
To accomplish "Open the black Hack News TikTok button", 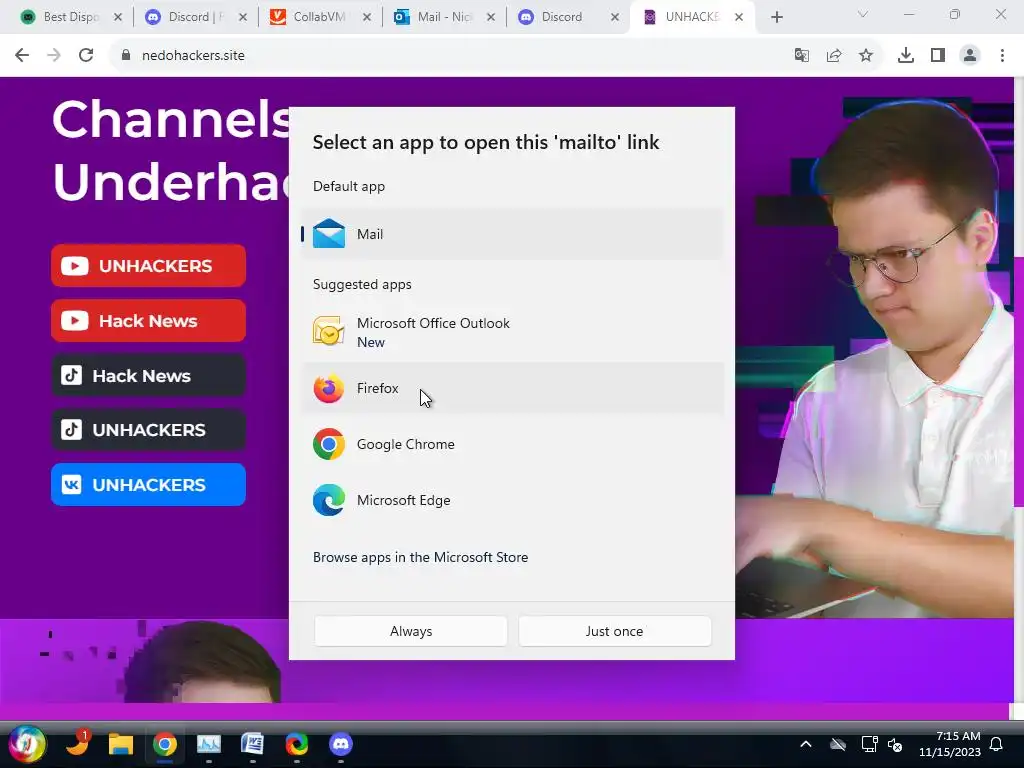I will pyautogui.click(x=148, y=376).
